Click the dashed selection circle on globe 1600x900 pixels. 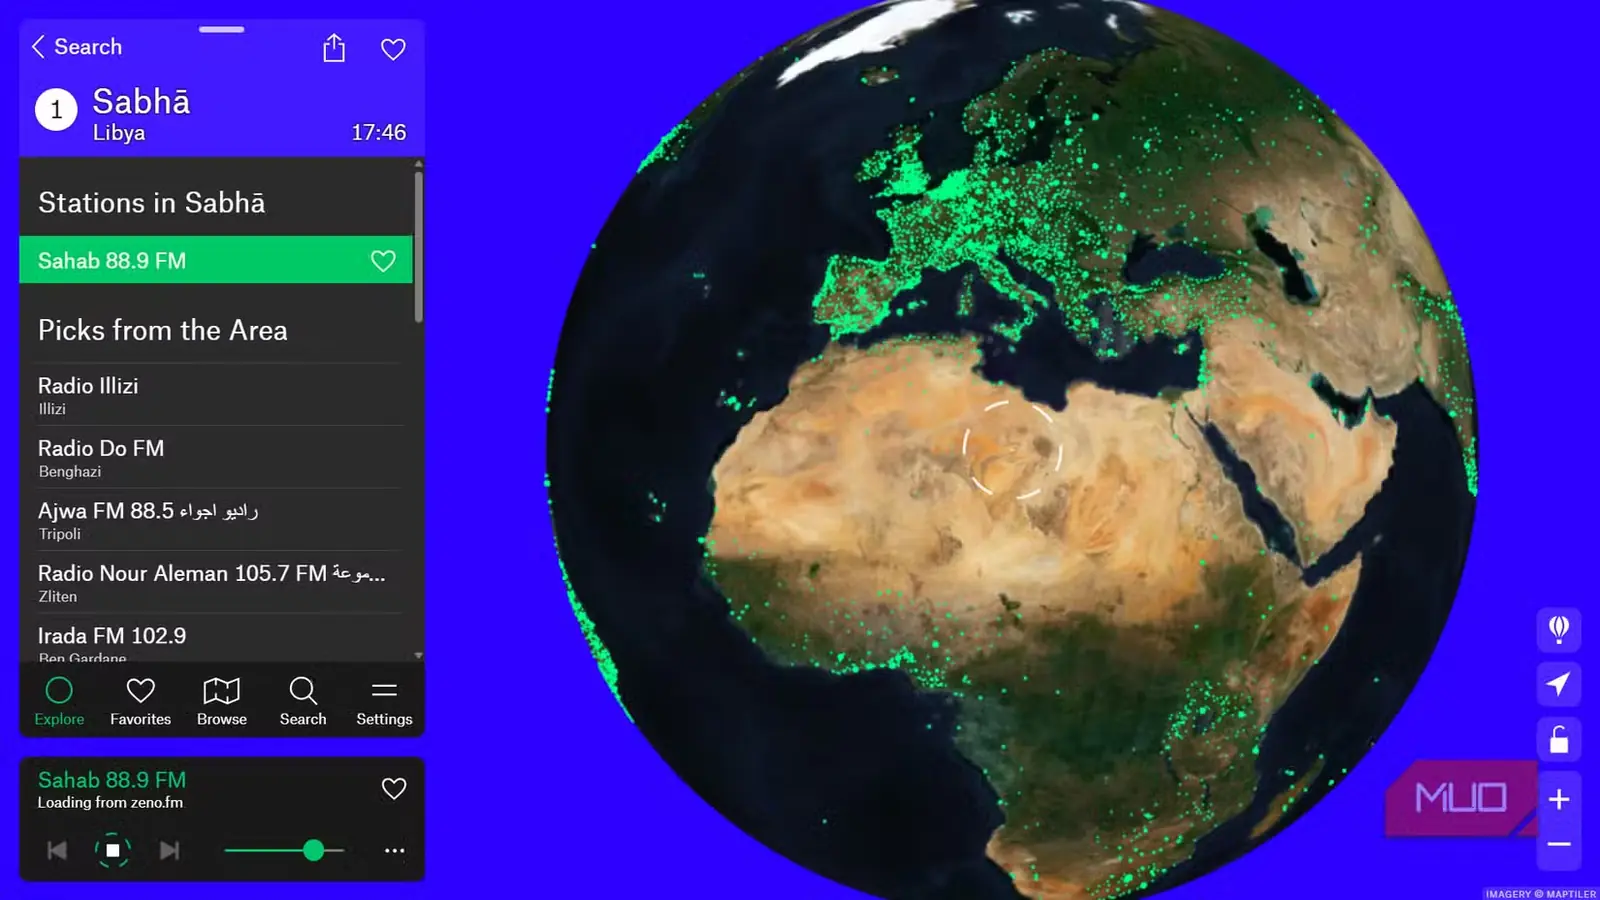pyautogui.click(x=1012, y=449)
